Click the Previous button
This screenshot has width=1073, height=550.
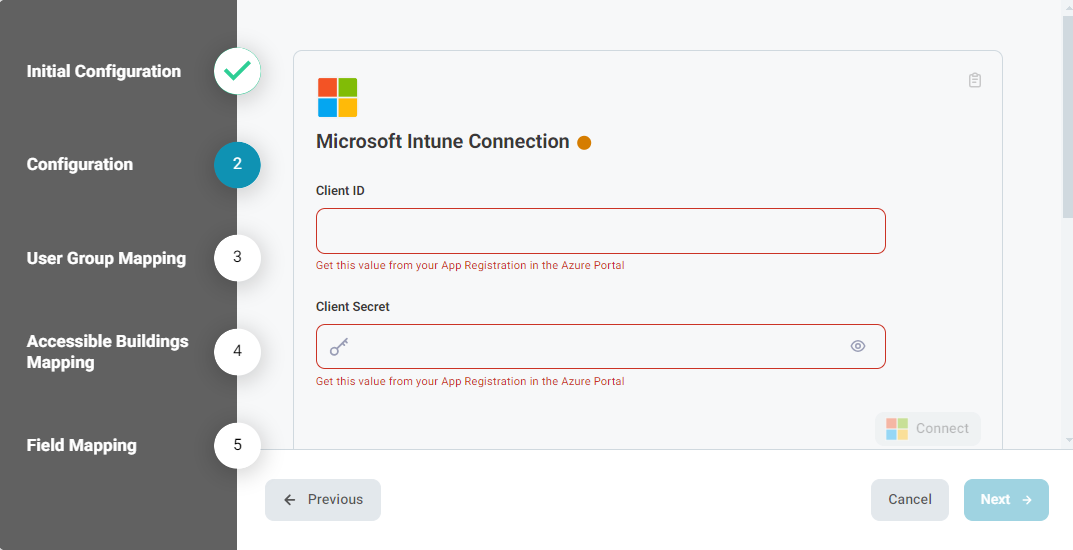click(x=323, y=500)
